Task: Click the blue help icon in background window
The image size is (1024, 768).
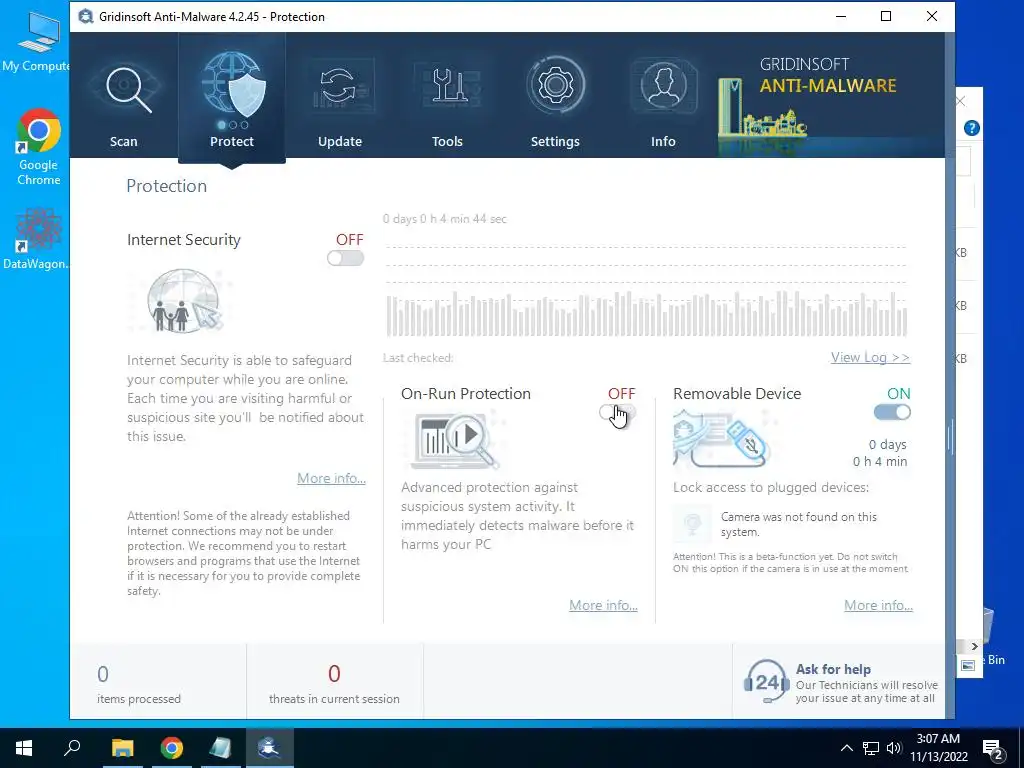Action: pyautogui.click(x=972, y=128)
